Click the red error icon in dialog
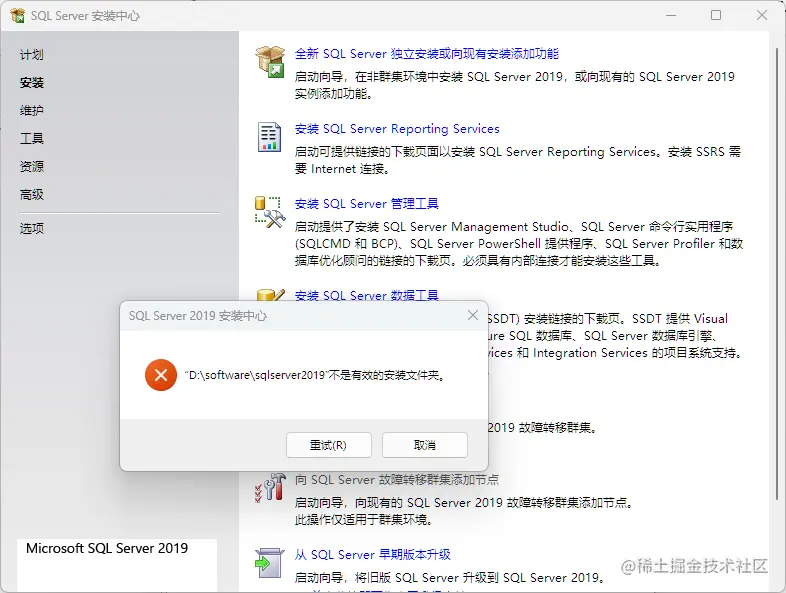786x593 pixels. [x=161, y=375]
